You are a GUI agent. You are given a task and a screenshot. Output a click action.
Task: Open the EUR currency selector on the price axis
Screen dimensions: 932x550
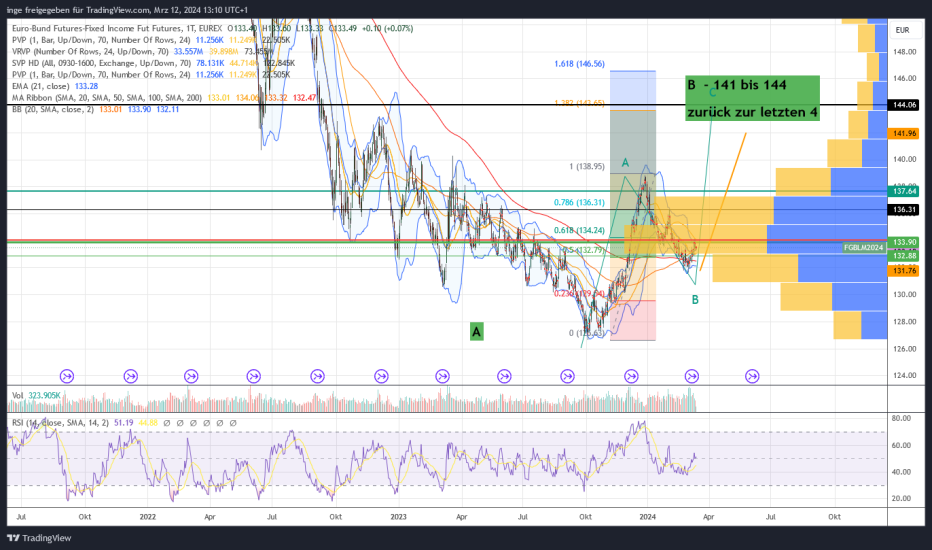[x=903, y=30]
